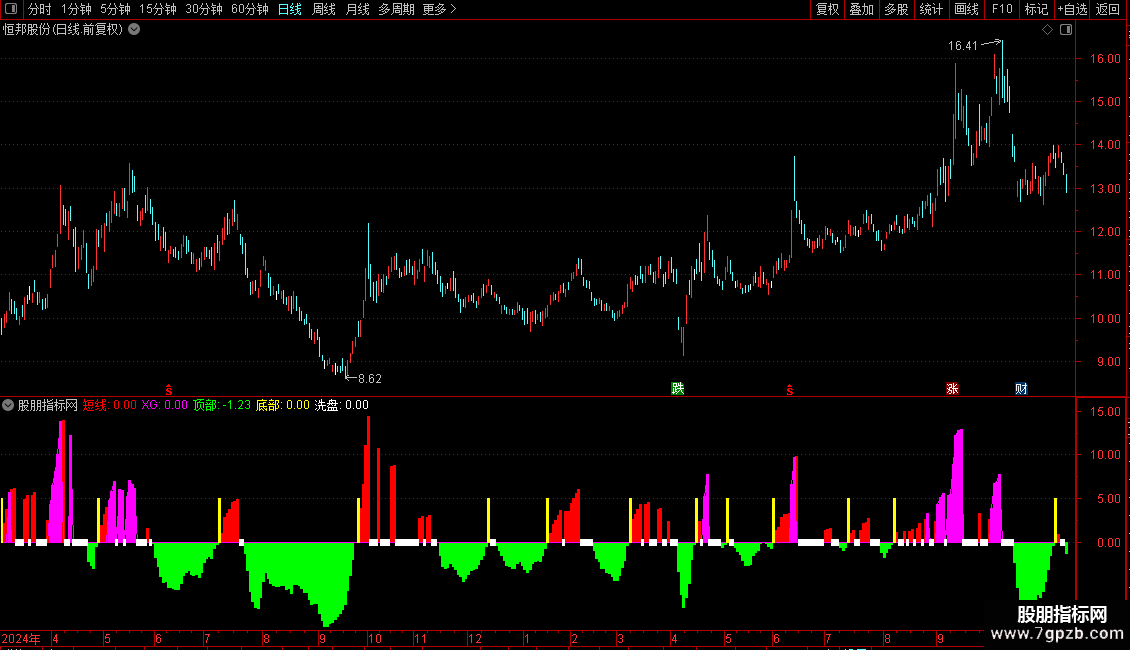Switch to 30分钟 chart period

203,9
